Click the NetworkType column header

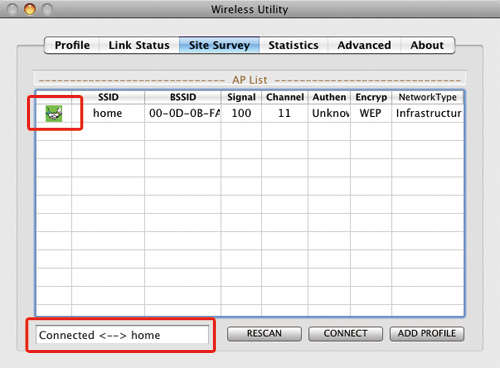coord(428,97)
